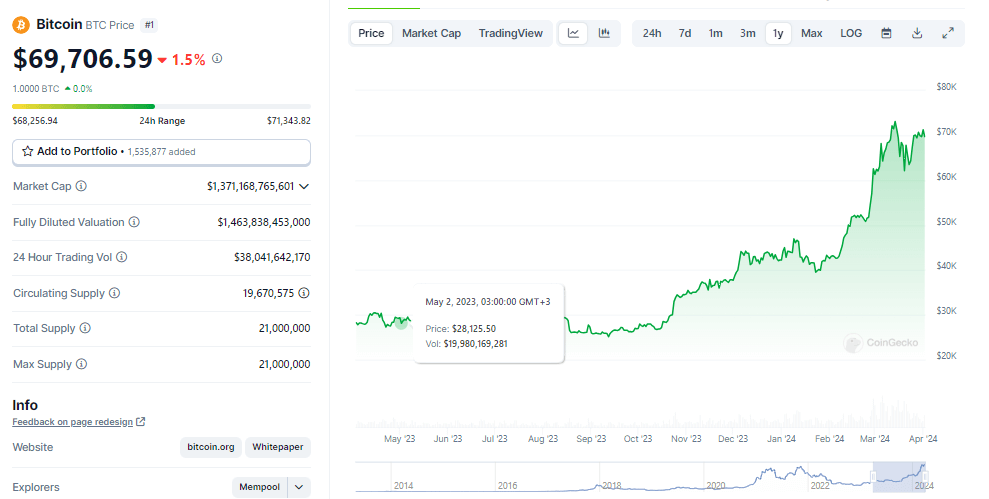Click the Bitcoin logo icon
The height and width of the screenshot is (499, 989).
pyautogui.click(x=21, y=24)
